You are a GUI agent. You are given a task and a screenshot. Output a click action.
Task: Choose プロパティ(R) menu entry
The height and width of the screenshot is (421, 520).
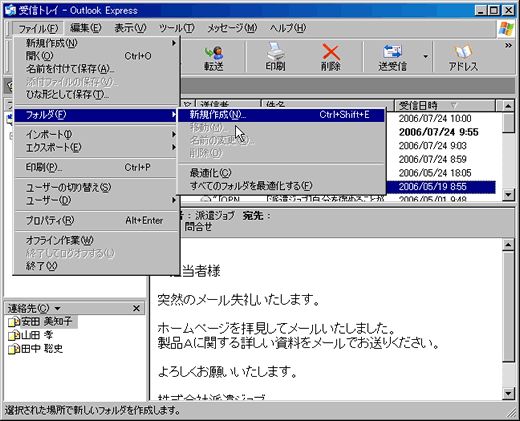coord(96,220)
